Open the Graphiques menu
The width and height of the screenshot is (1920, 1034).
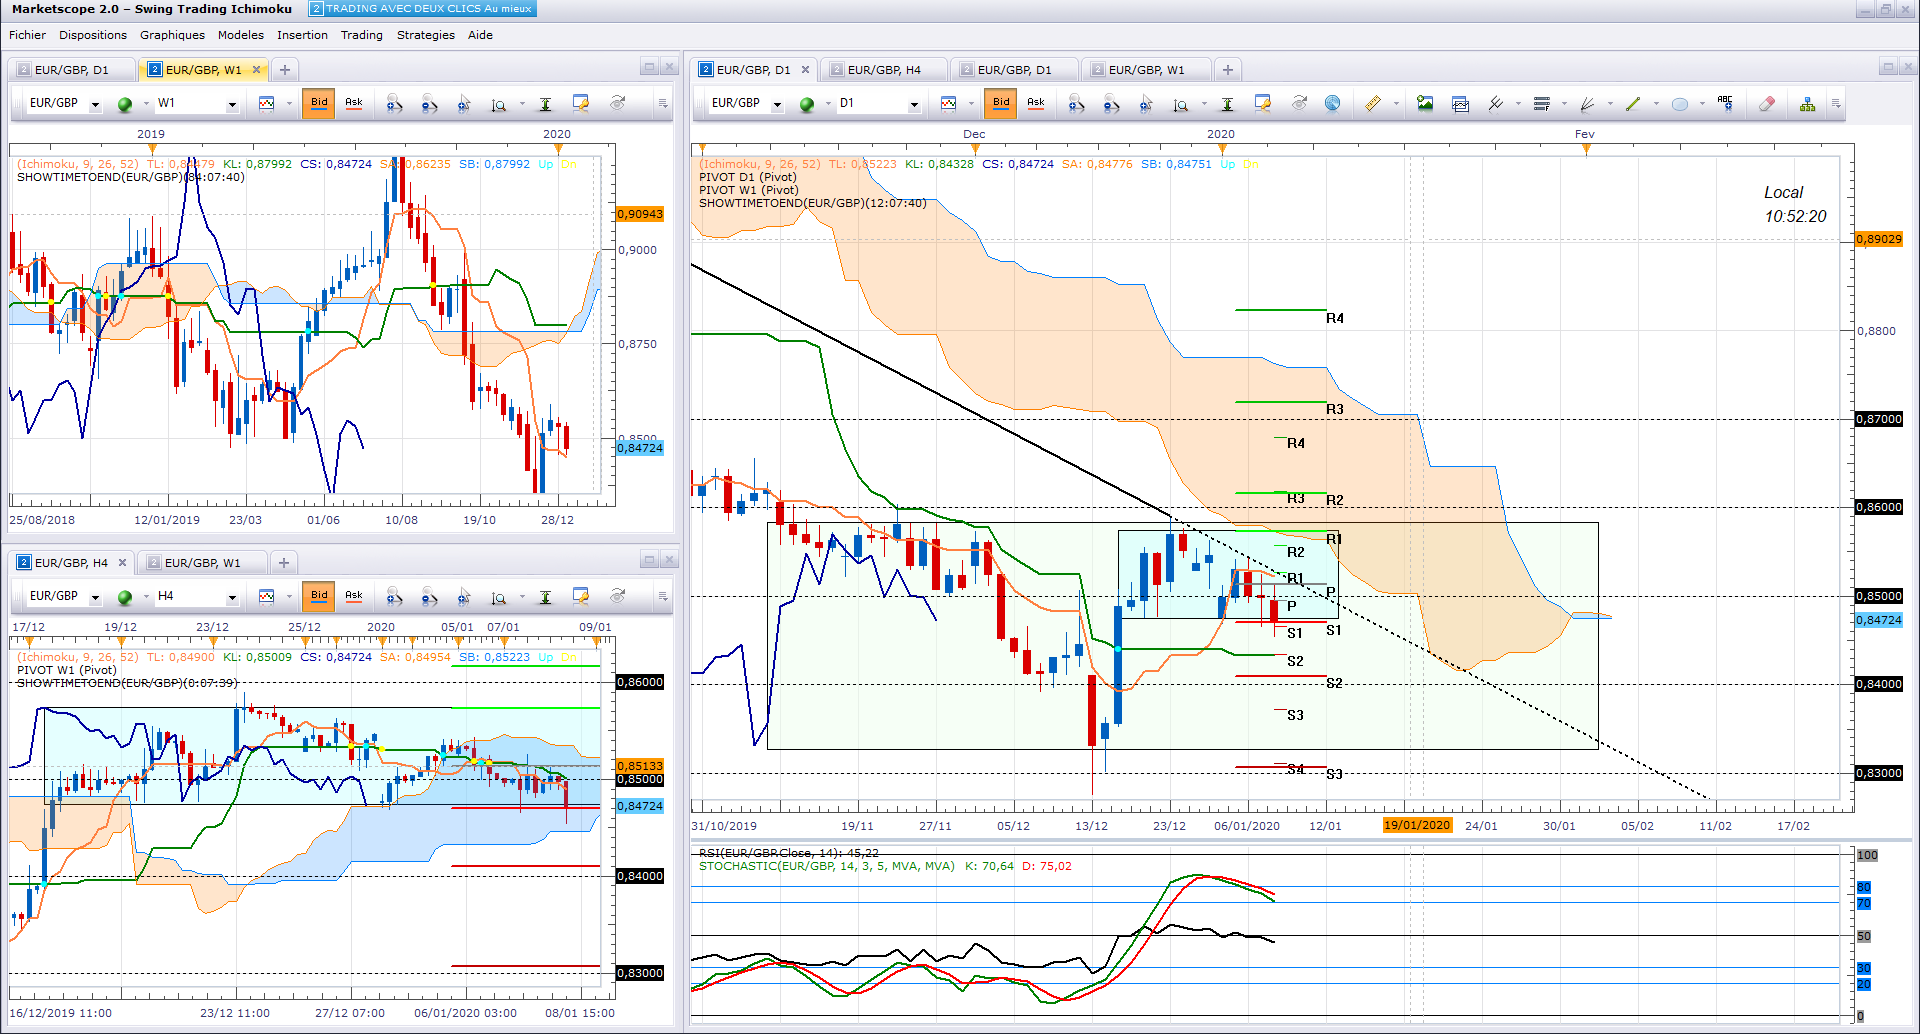[x=172, y=35]
